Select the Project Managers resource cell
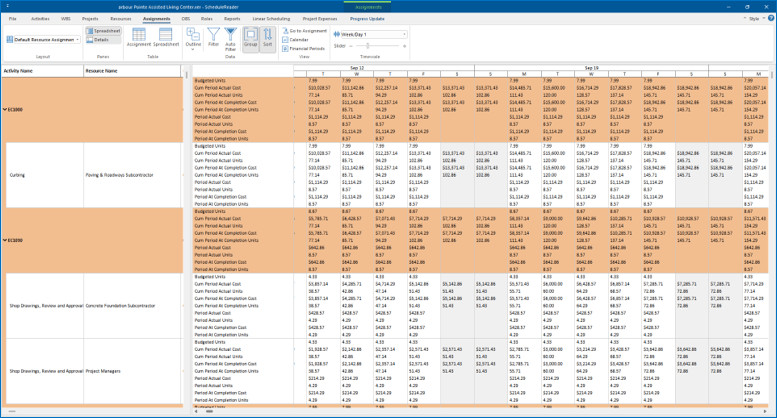The height and width of the screenshot is (418, 777). (x=133, y=371)
